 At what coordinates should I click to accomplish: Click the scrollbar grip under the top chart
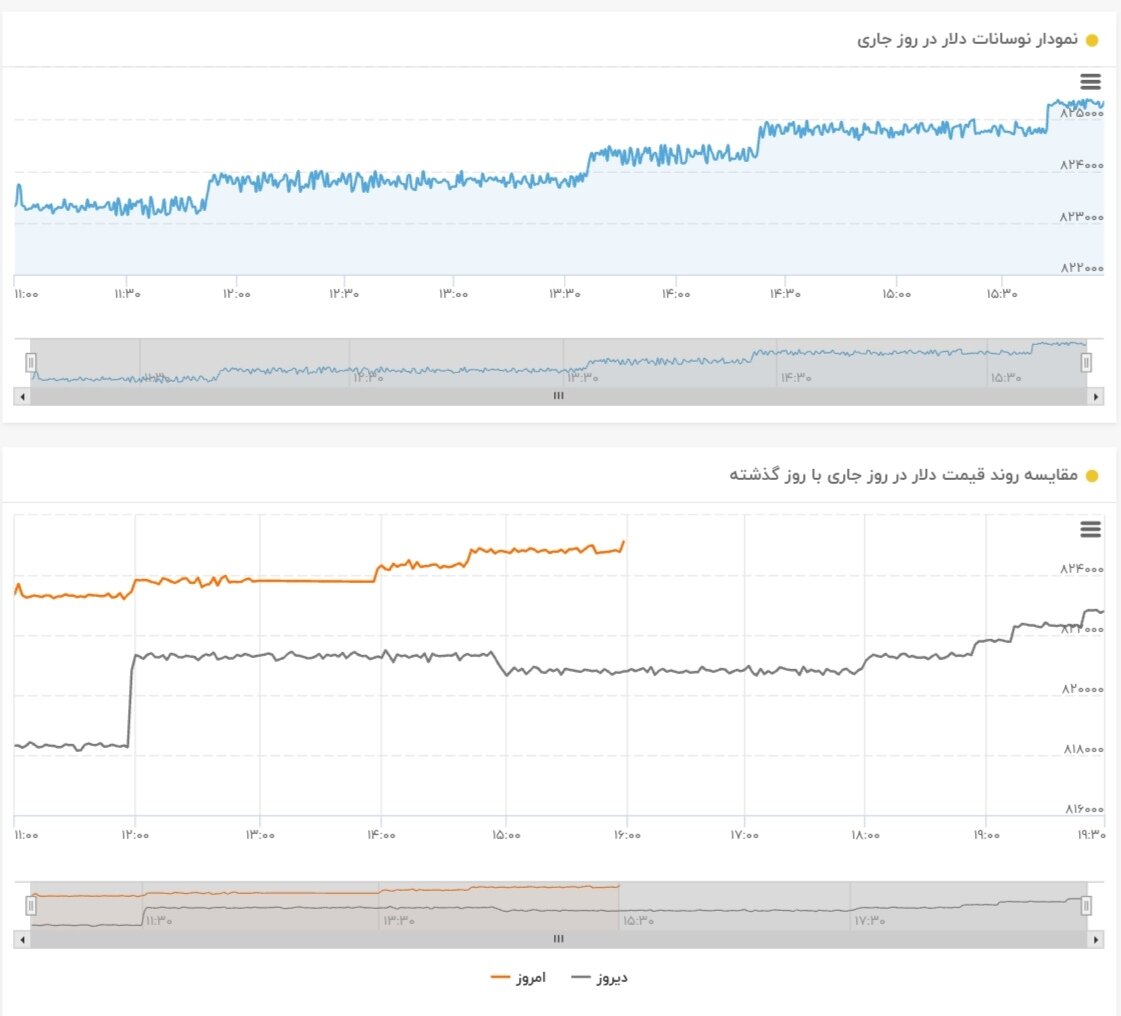tap(558, 396)
